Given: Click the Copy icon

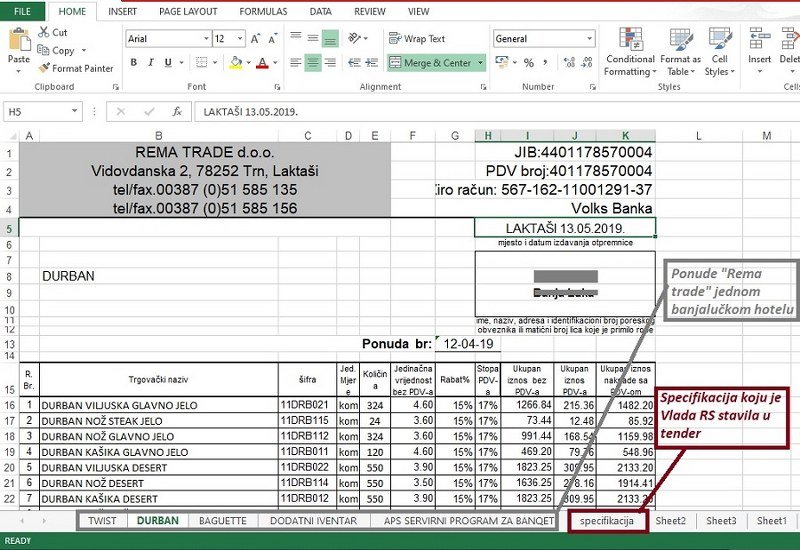Looking at the screenshot, I should click(x=43, y=50).
